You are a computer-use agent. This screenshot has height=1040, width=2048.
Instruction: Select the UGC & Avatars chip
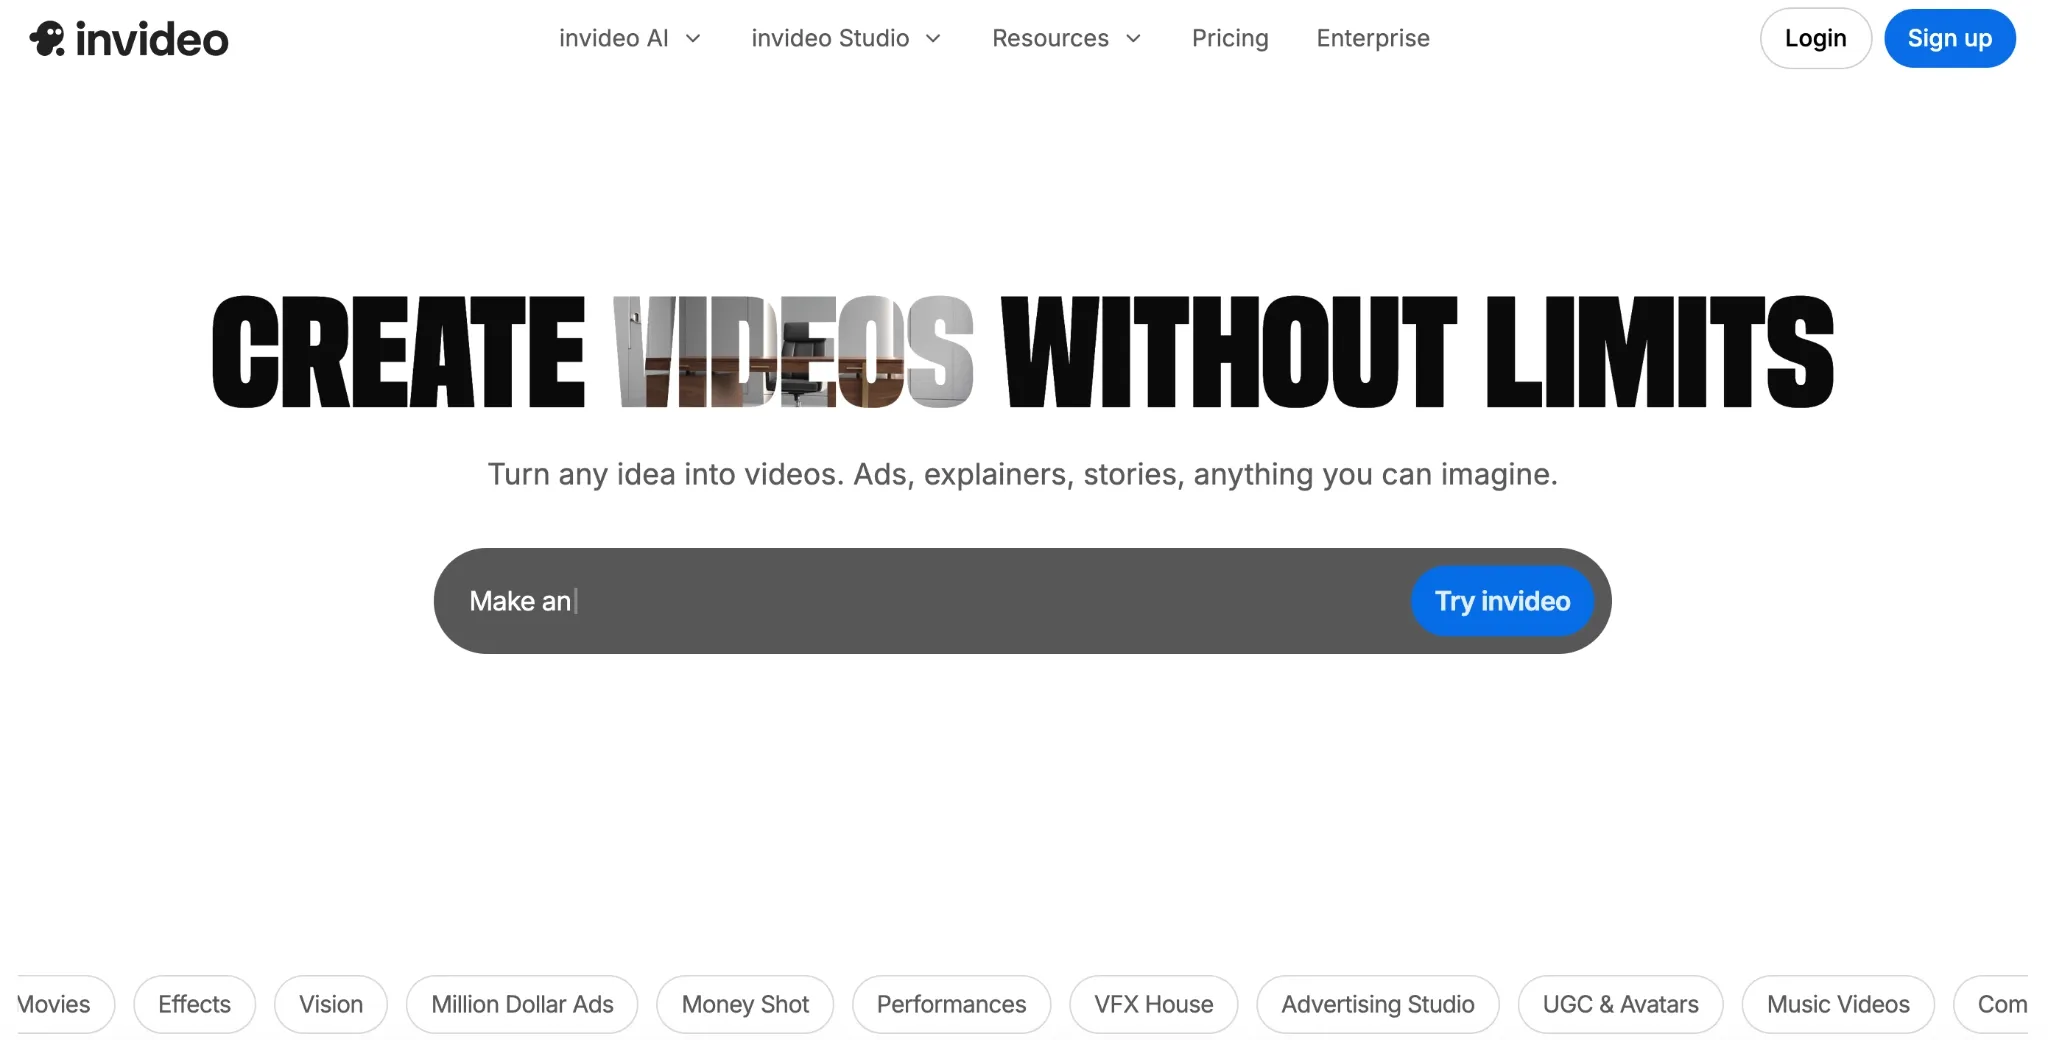click(1620, 1004)
